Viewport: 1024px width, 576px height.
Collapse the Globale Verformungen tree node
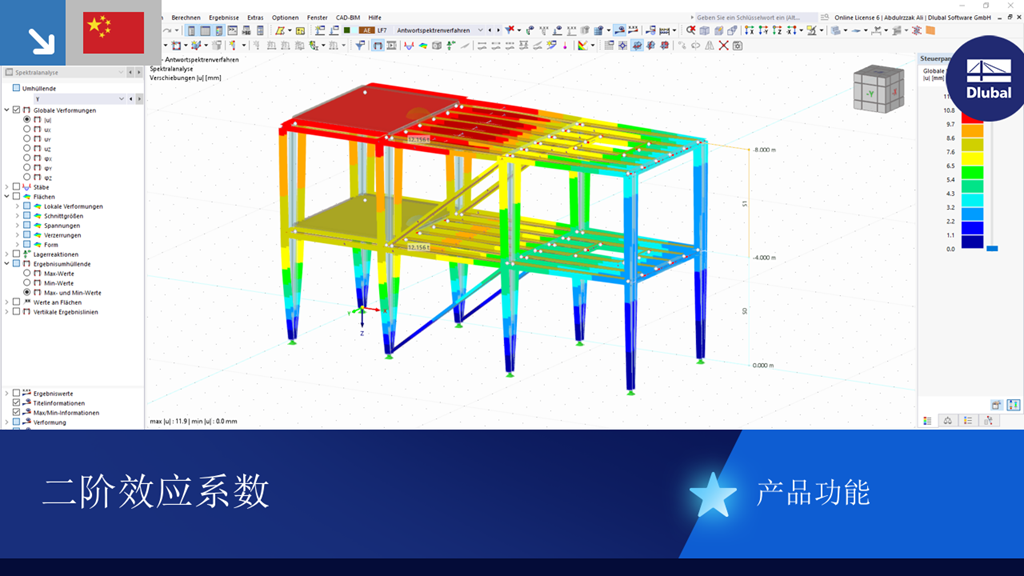[7, 110]
